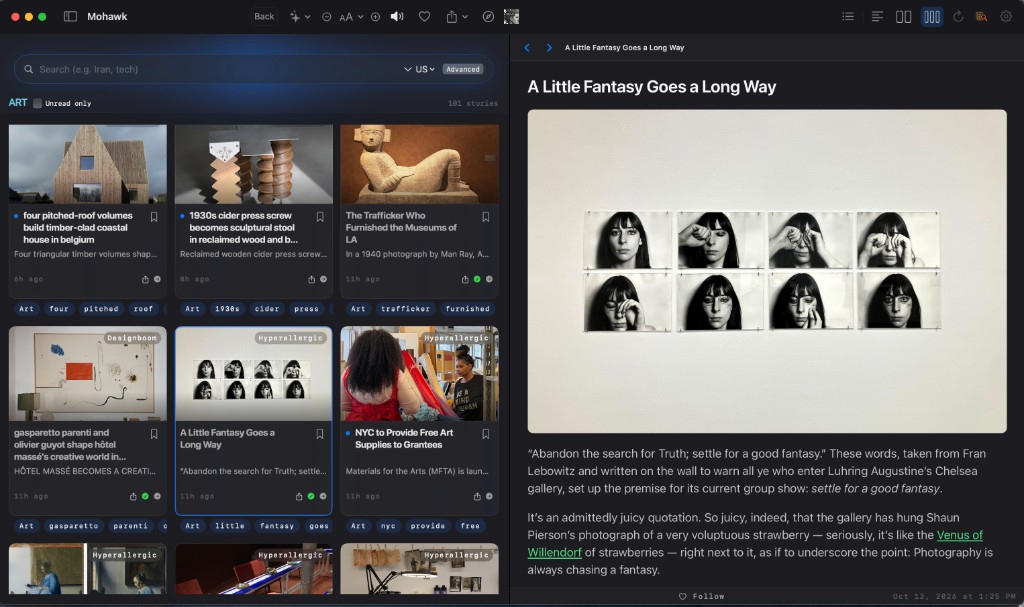Share the NYC to Provide Free Art card
This screenshot has width=1024, height=607.
(x=477, y=496)
